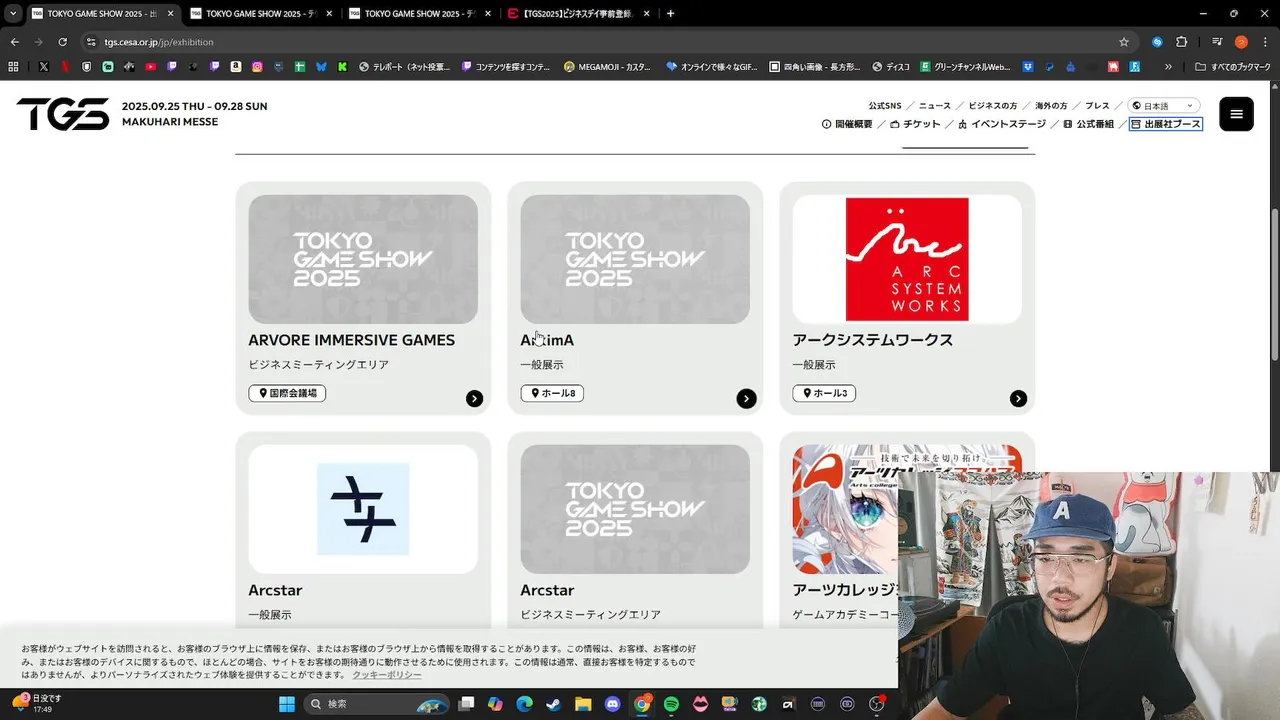Click the ホール8 location tag
This screenshot has width=1280, height=720.
552,393
